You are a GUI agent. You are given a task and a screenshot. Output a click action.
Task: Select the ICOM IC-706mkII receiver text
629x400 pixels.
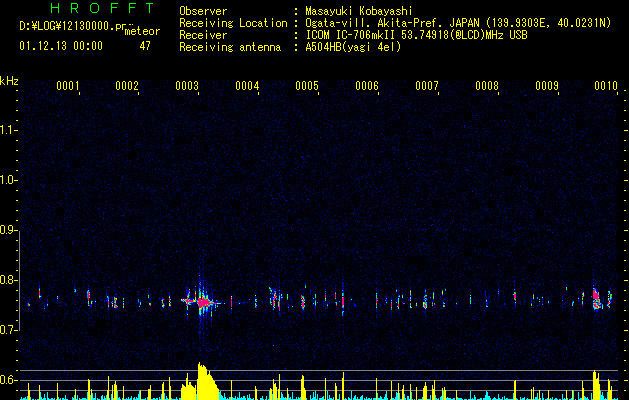point(416,35)
